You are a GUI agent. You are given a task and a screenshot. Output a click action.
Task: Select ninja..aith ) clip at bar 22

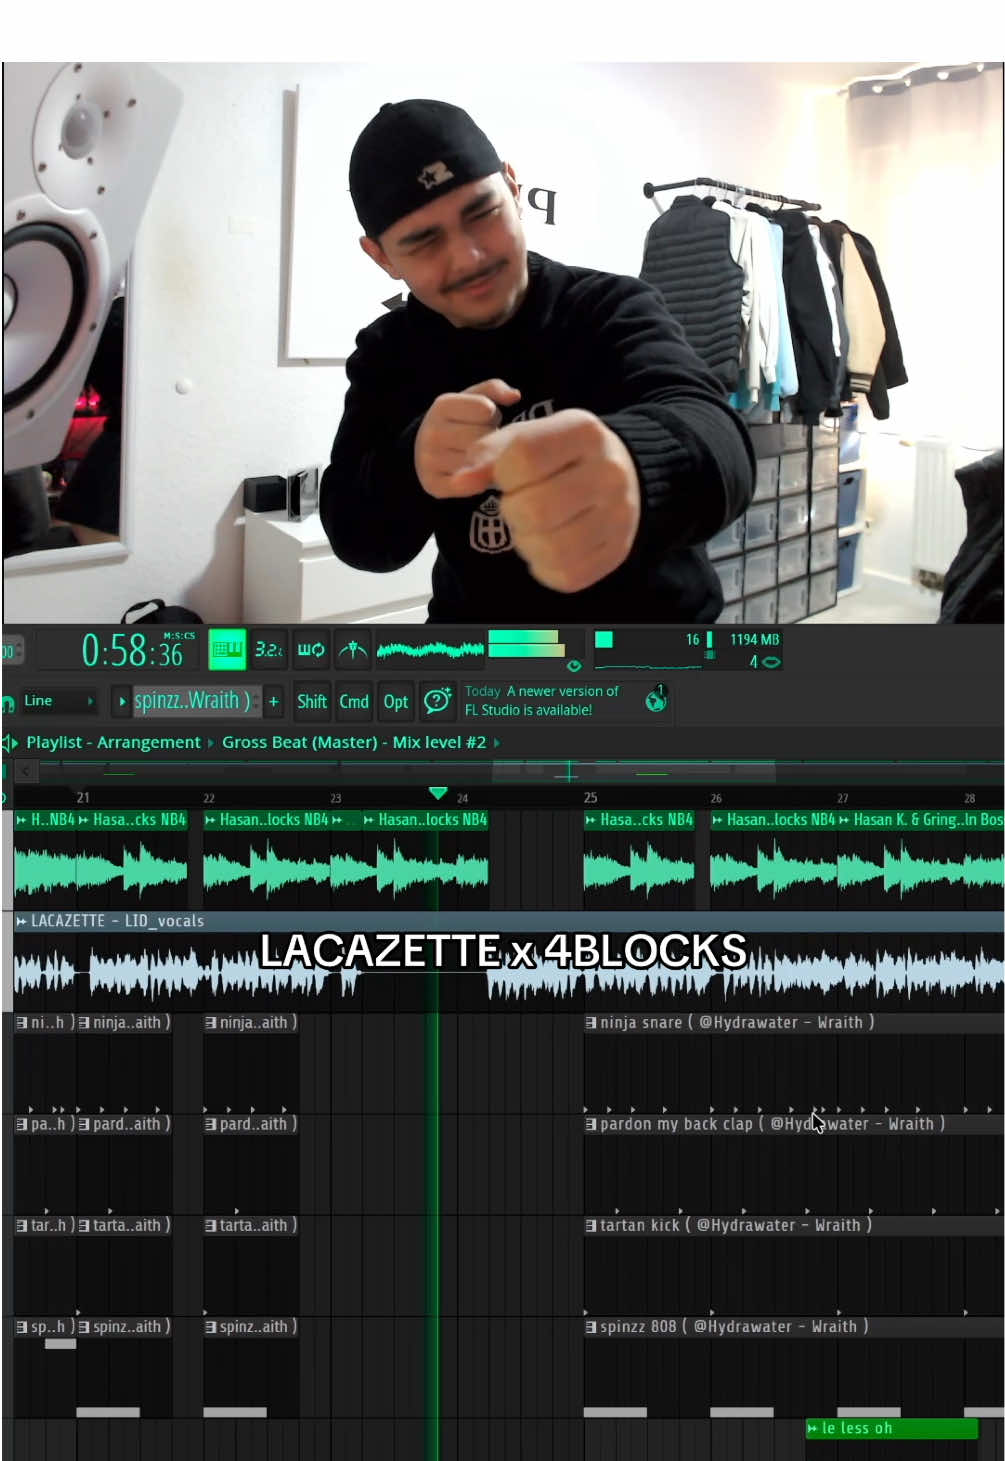click(x=251, y=1022)
